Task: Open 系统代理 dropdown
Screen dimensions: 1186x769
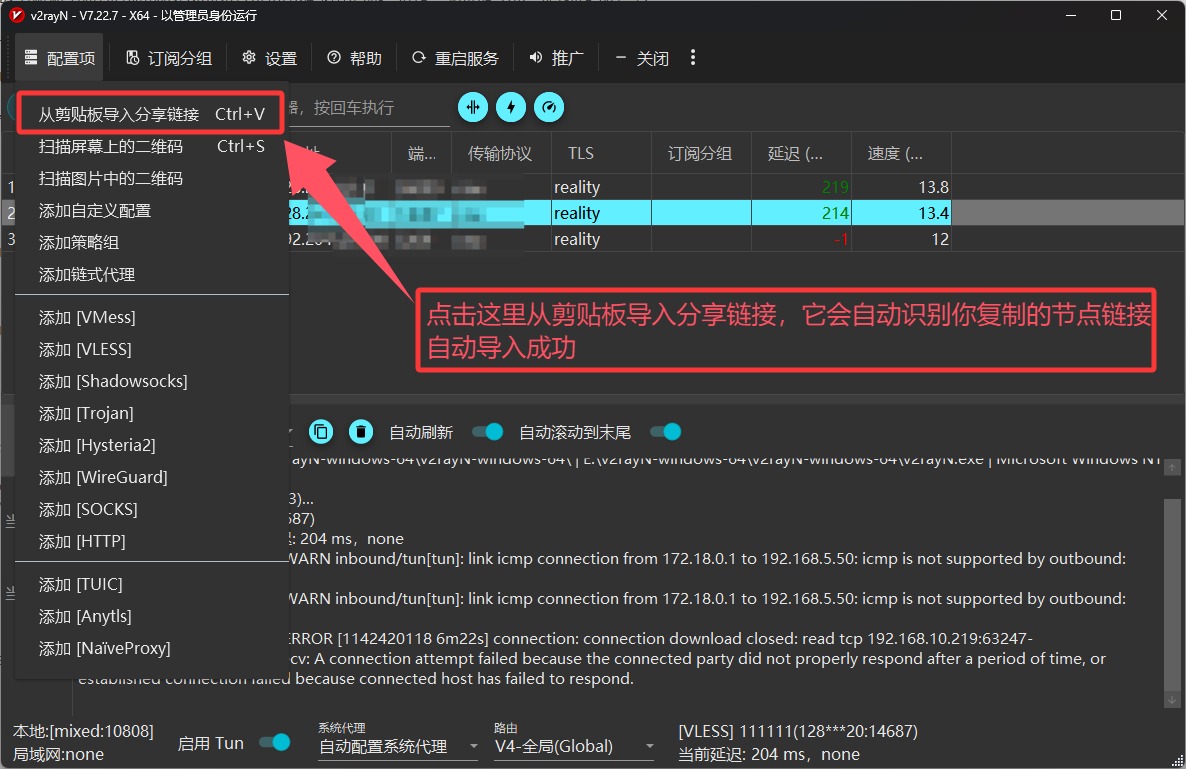Action: coord(398,747)
